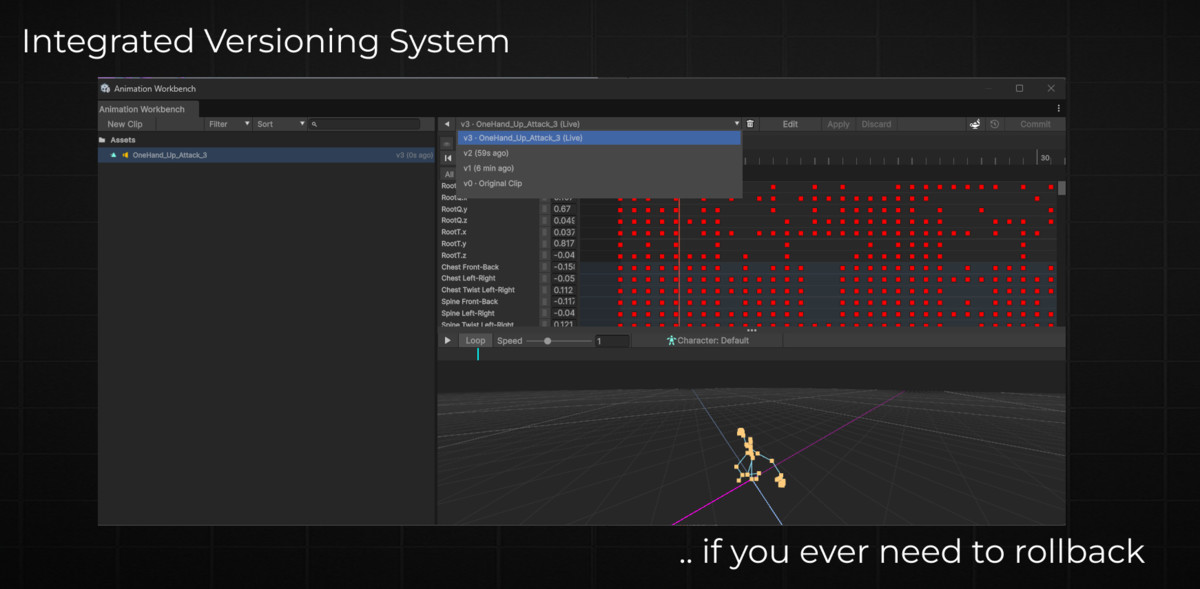
Task: Click the playback speed value input field
Action: (608, 340)
